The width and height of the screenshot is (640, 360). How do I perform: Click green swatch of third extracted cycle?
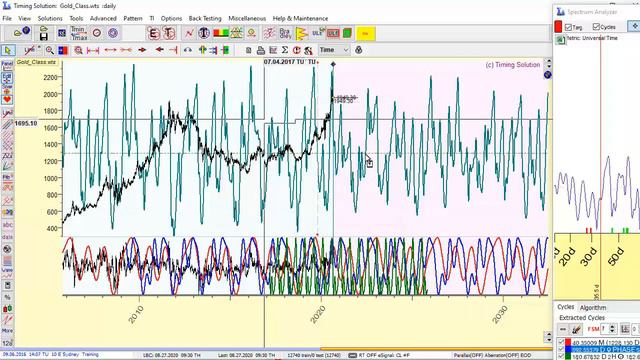click(568, 356)
